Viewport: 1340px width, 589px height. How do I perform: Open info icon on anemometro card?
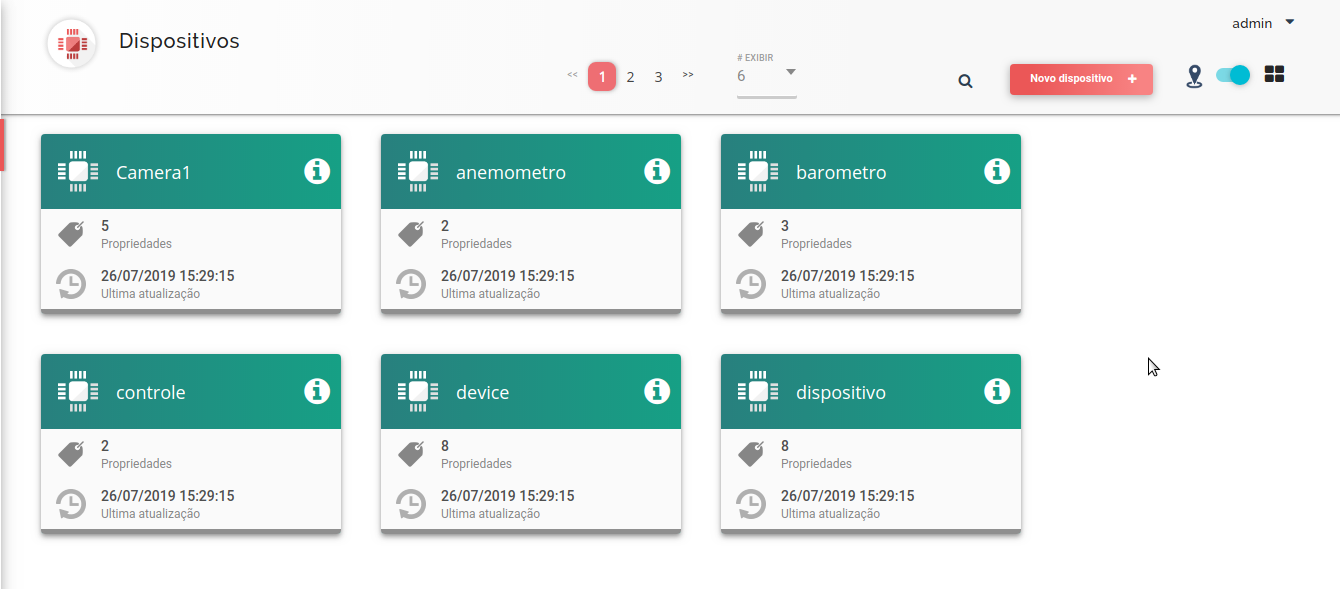(x=657, y=171)
